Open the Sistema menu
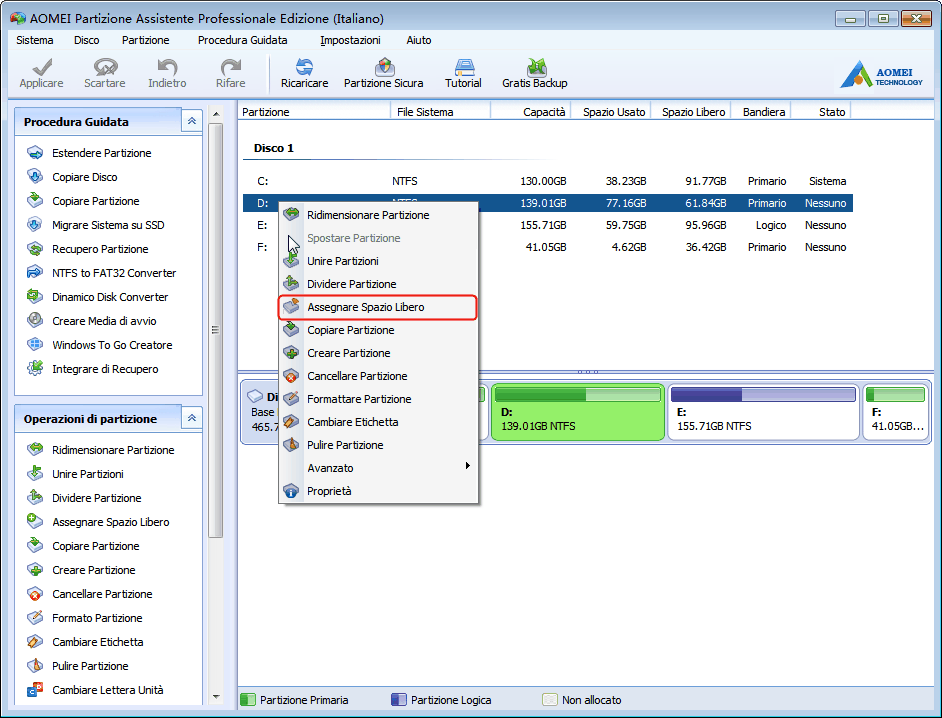 click(35, 40)
